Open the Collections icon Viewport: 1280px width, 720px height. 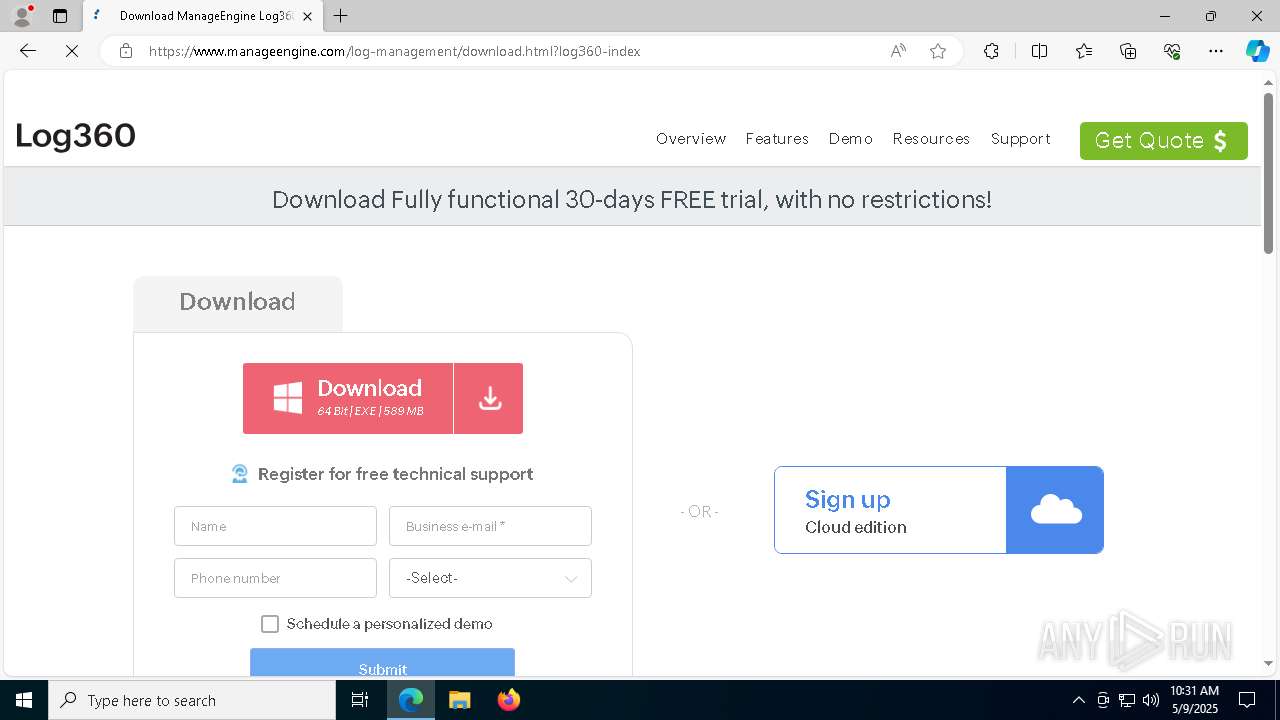1128,51
